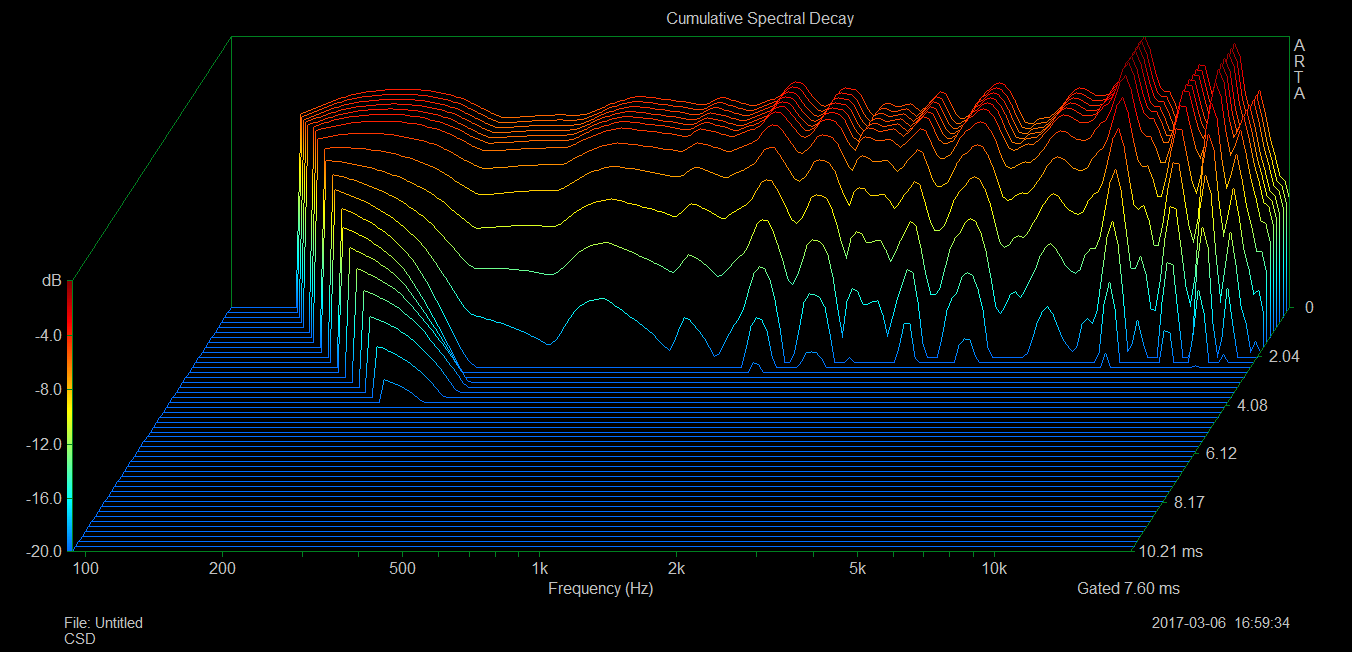The image size is (1352, 652).
Task: Click the vertical ARTA label
Action: 1299,70
